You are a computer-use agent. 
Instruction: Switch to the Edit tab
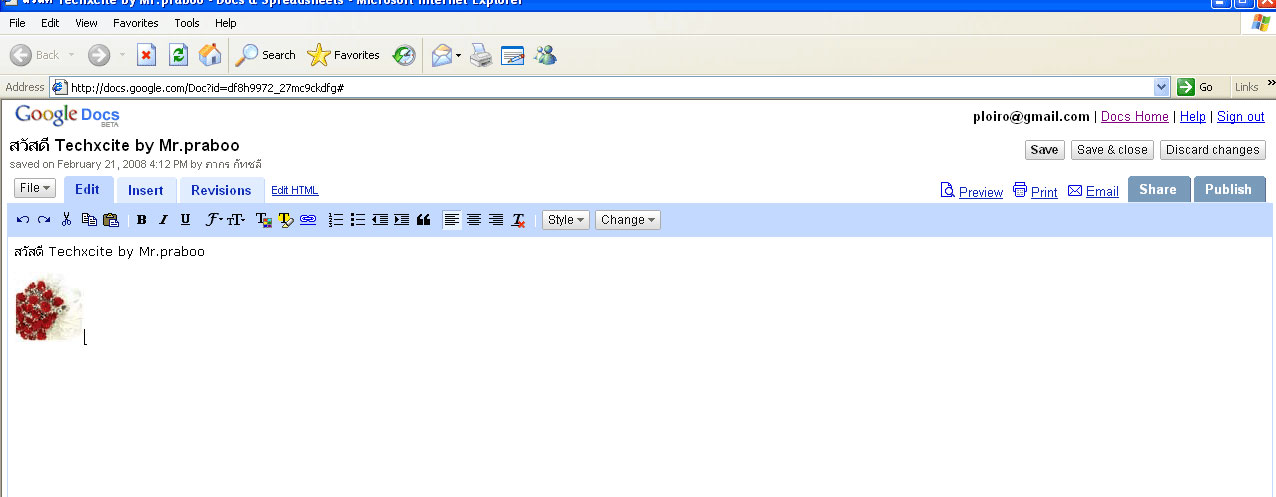pyautogui.click(x=88, y=190)
